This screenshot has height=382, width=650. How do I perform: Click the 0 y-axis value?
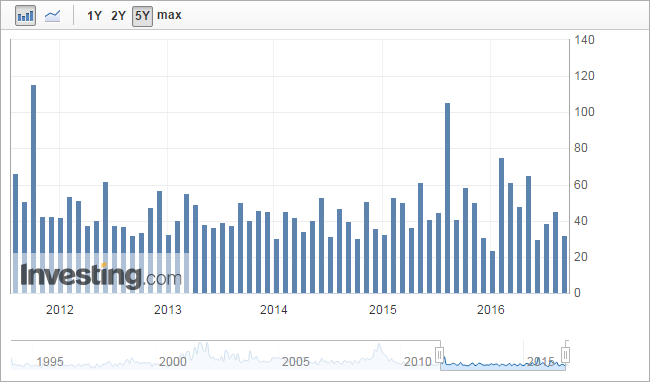coord(577,293)
